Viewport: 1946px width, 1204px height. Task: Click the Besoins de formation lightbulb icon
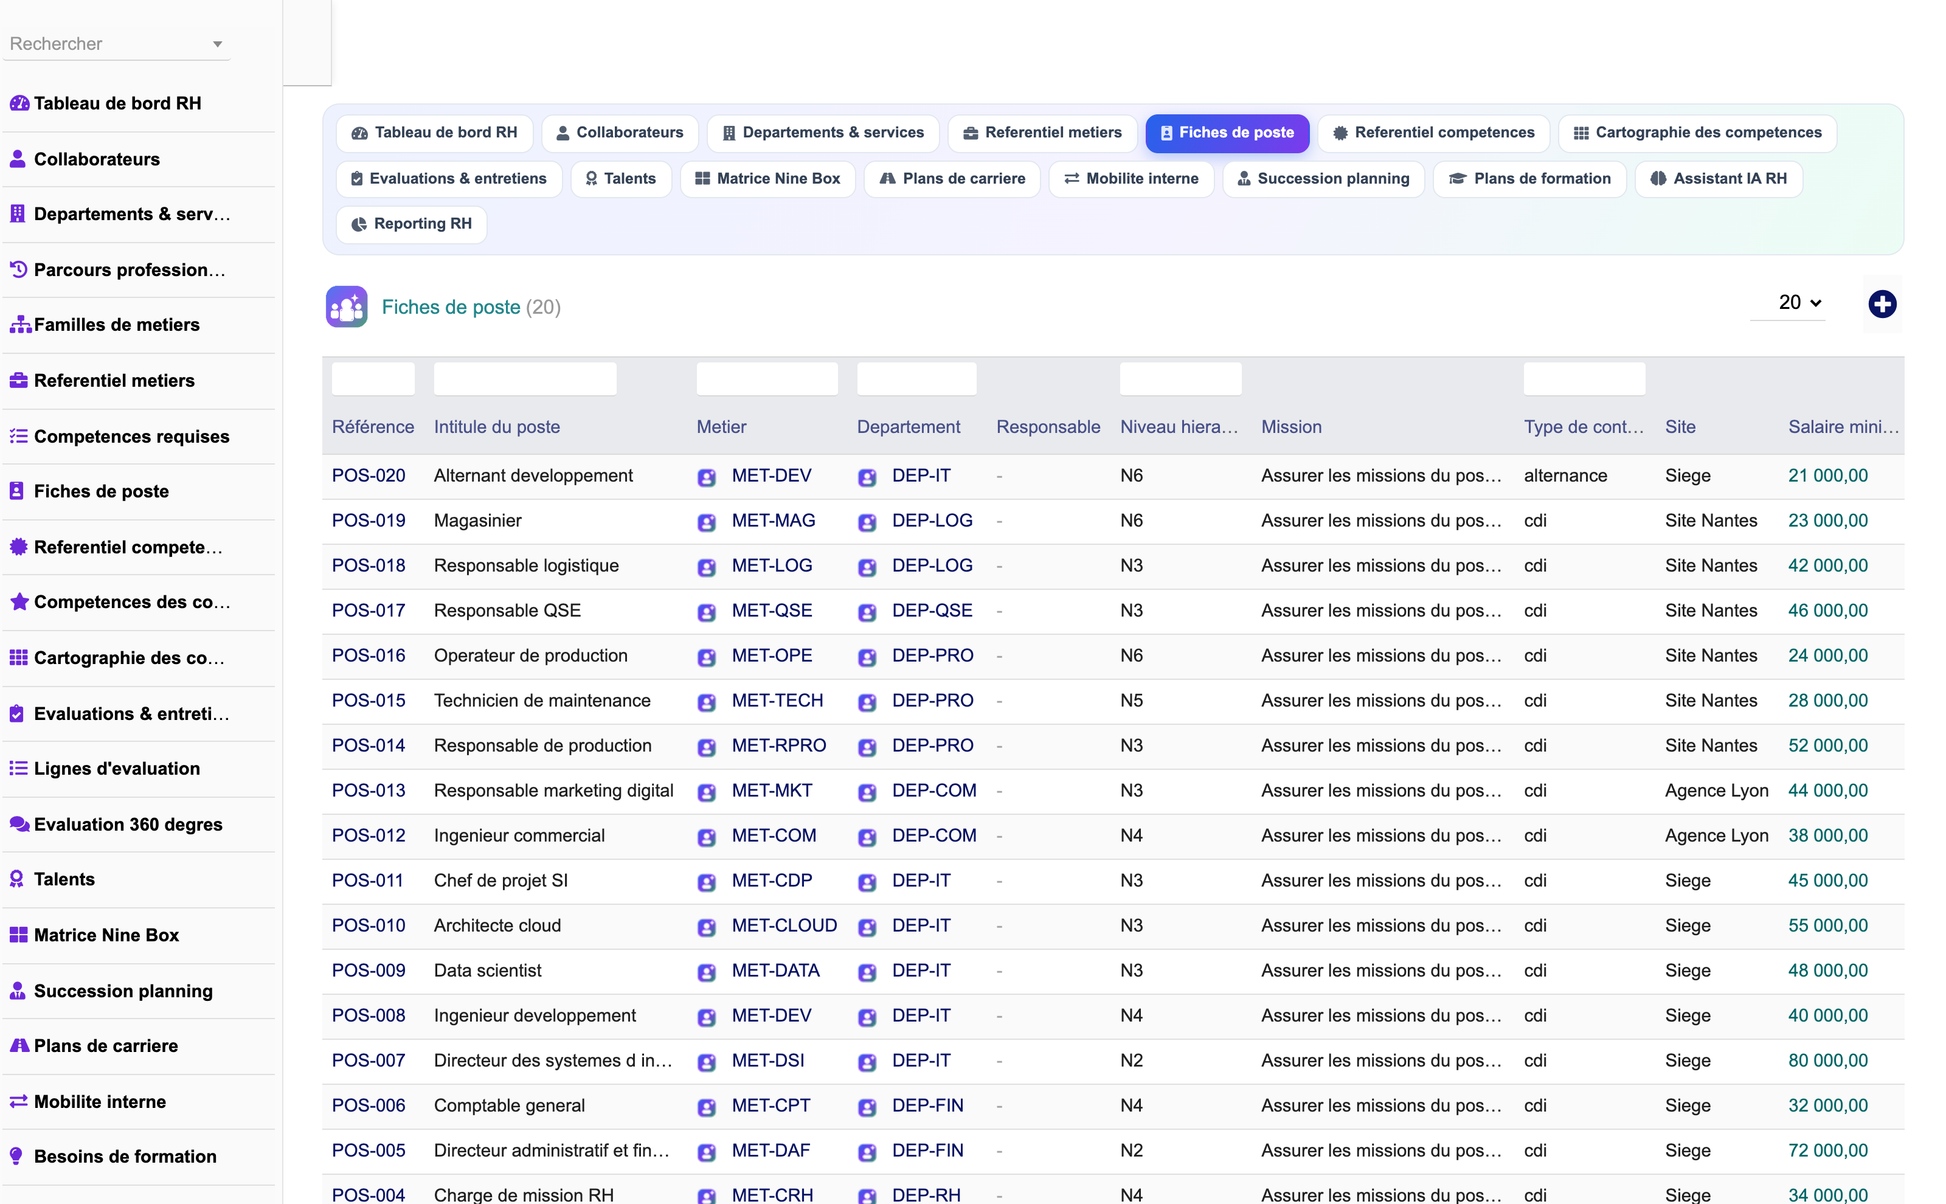[x=16, y=1156]
